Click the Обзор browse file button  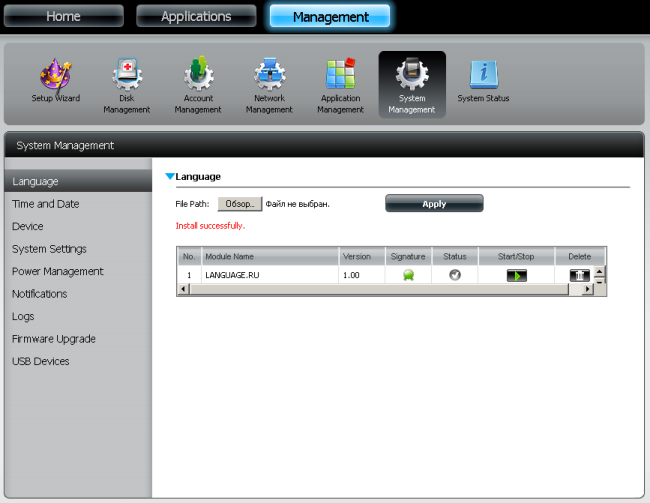[x=240, y=204]
